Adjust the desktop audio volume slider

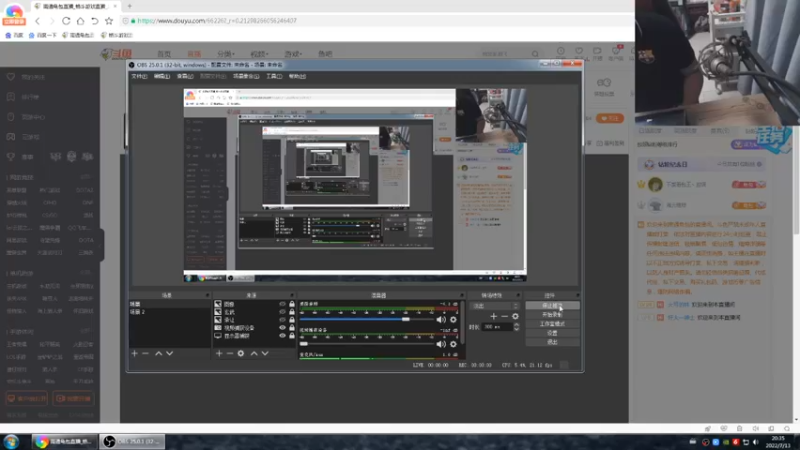(x=366, y=319)
